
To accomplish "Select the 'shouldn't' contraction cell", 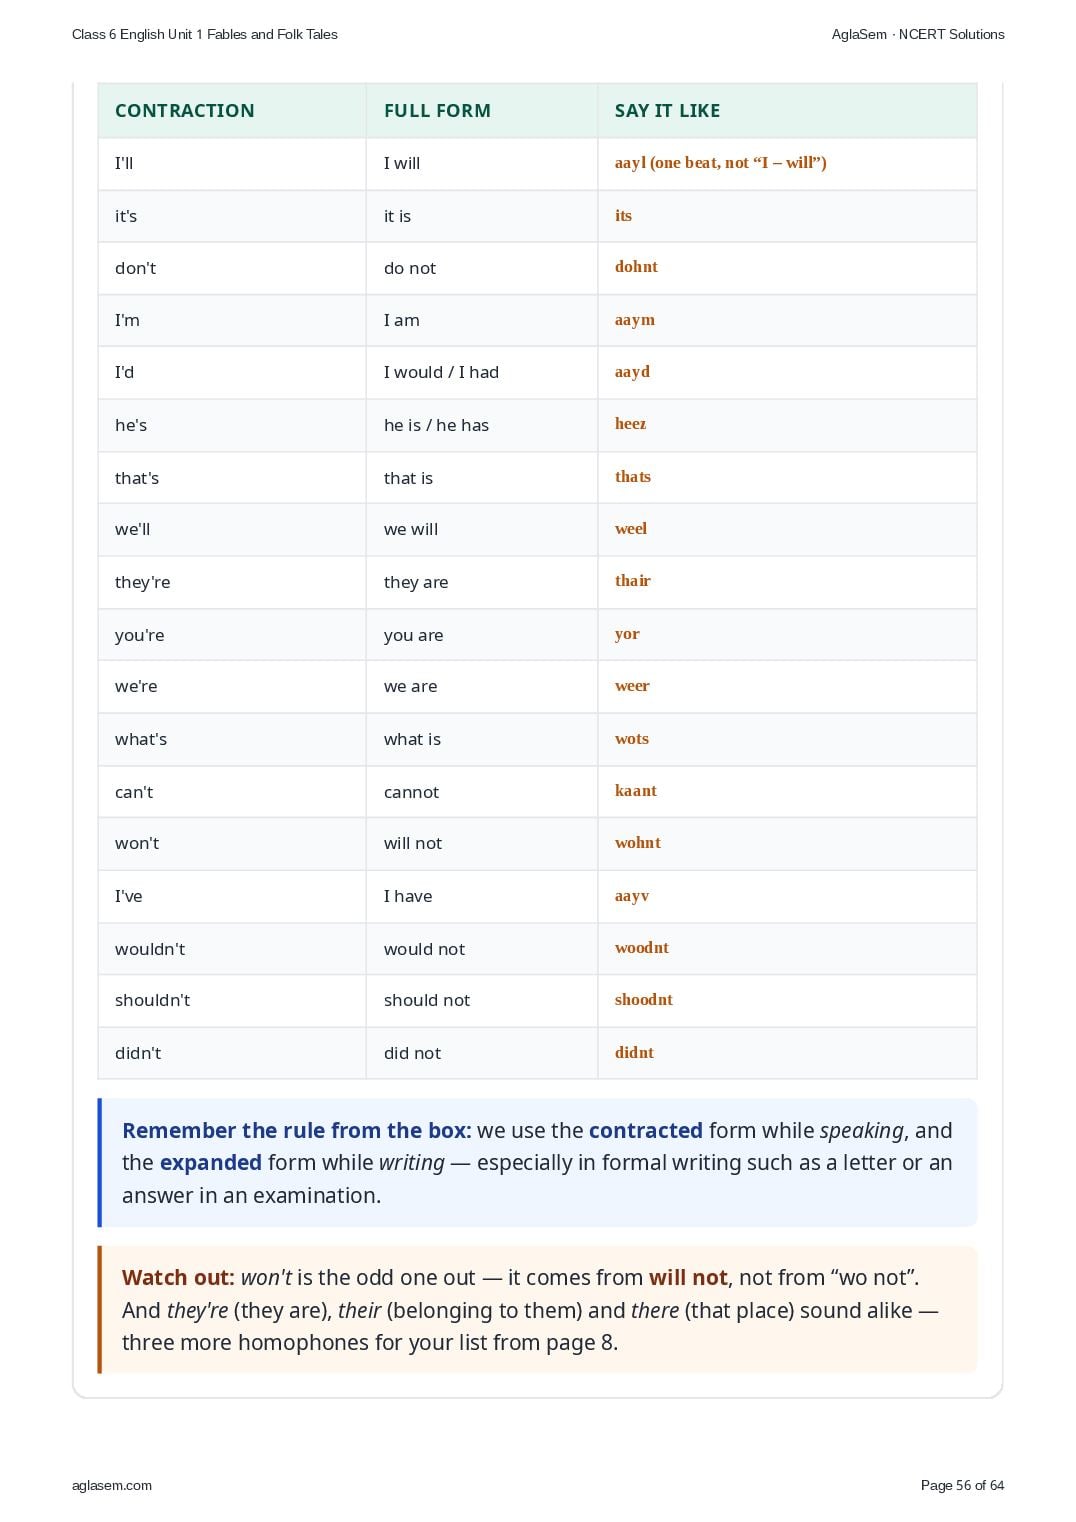I will 232,1000.
